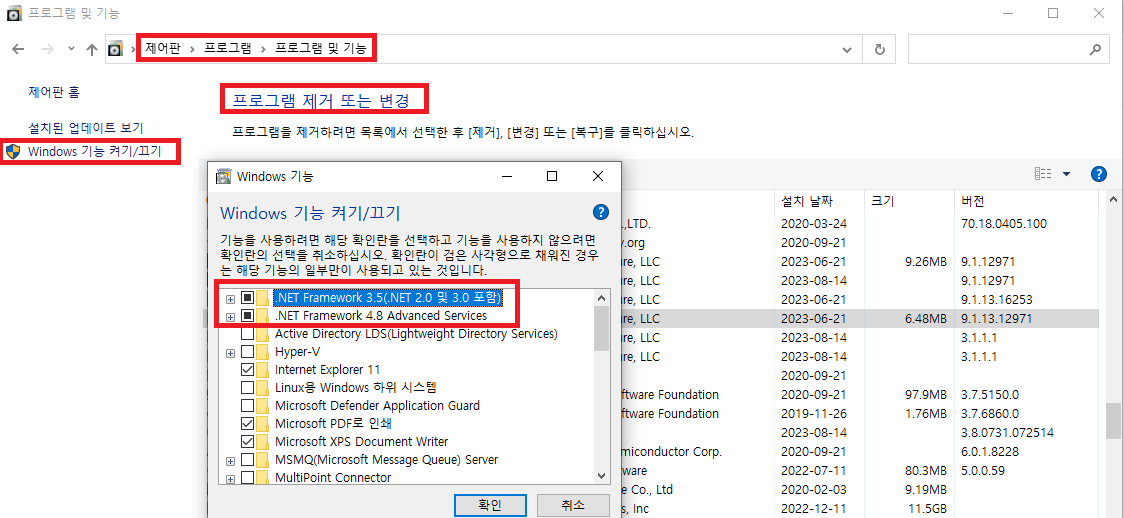The width and height of the screenshot is (1124, 518).
Task: Enable Active Directory LDS checkbox
Action: (247, 334)
